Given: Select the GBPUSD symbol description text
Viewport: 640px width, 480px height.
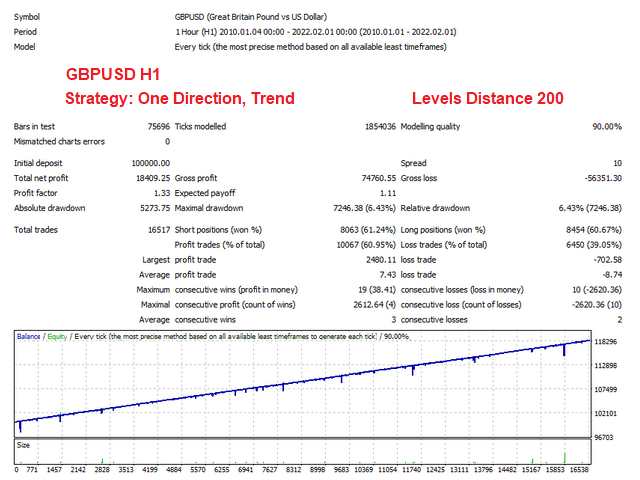Looking at the screenshot, I should coord(251,17).
